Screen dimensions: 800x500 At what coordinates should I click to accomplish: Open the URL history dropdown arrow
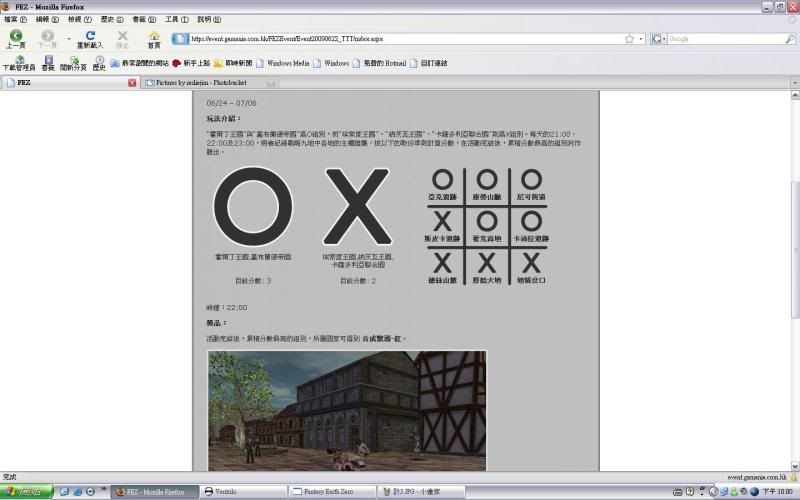(640, 39)
